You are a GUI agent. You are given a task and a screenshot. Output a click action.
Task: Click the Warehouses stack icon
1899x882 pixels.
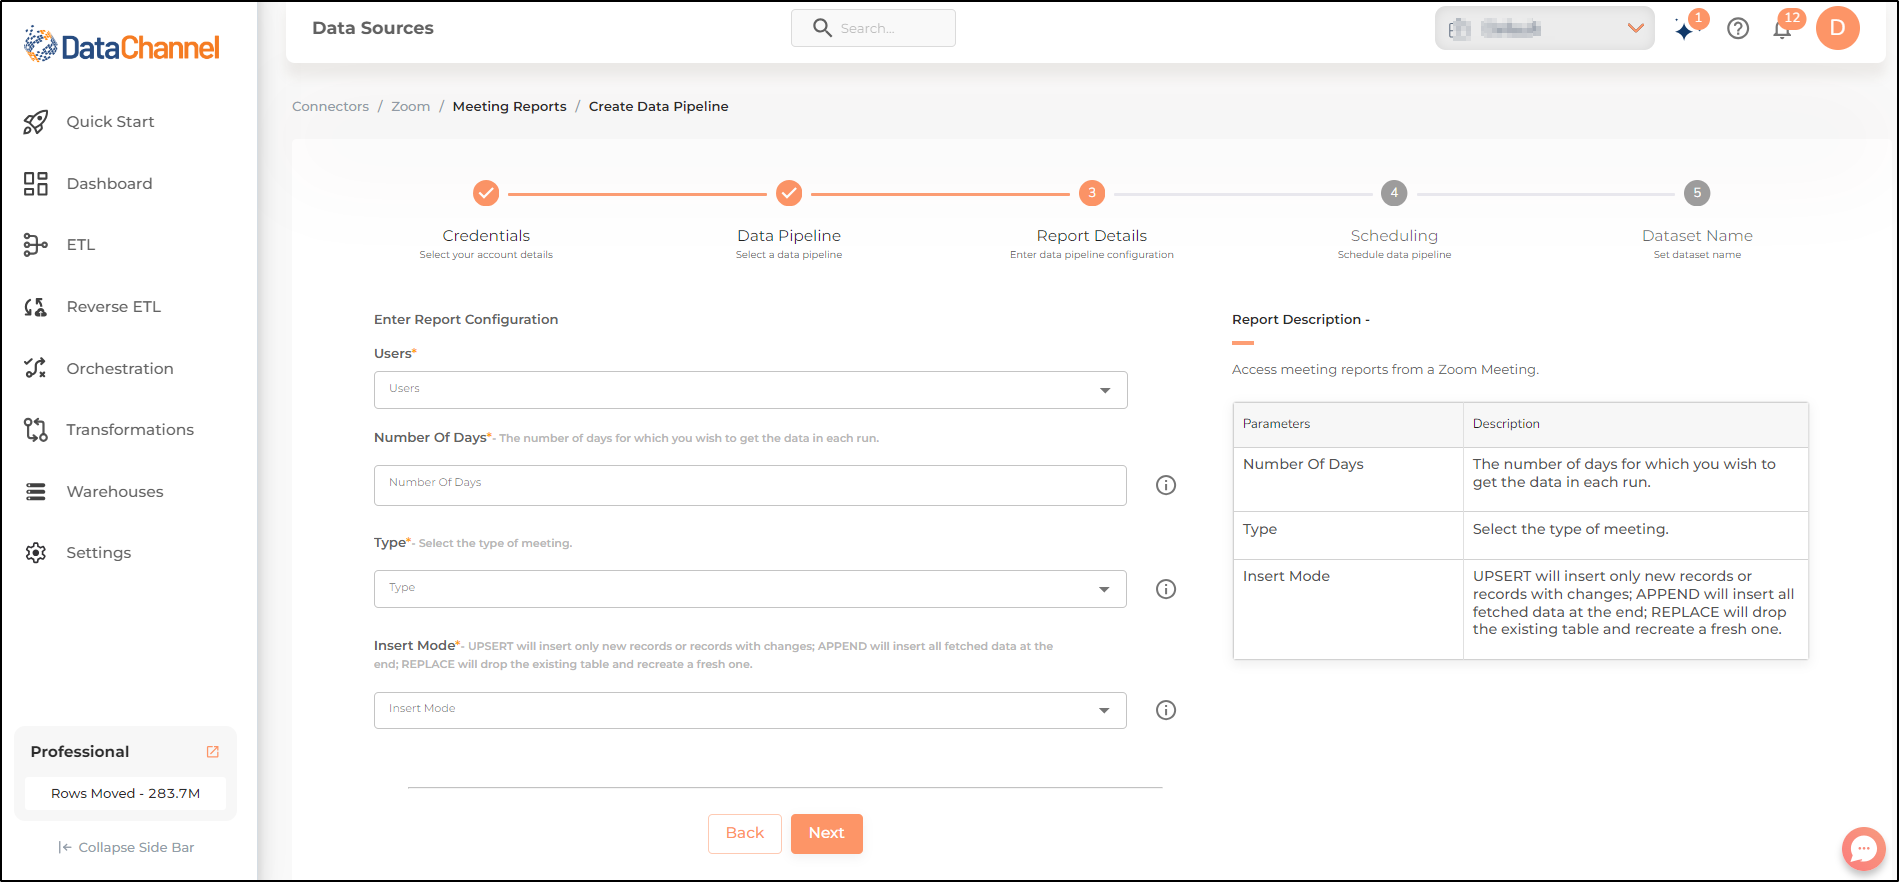(36, 492)
